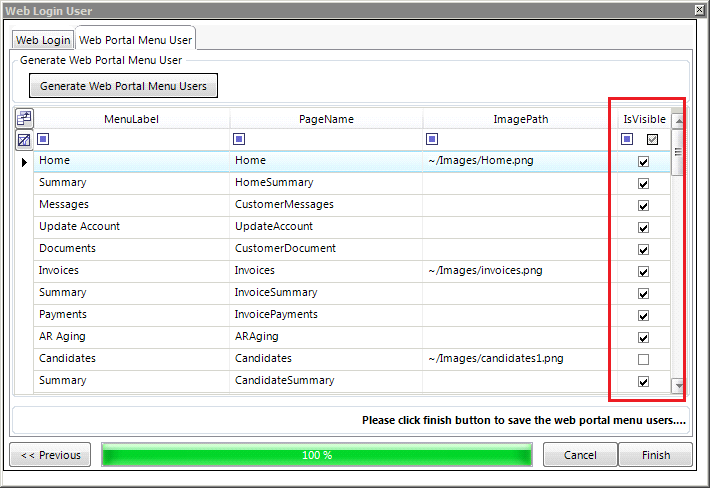This screenshot has height=488, width=710.
Task: Select the CustomerDocument cell
Action: [x=326, y=249]
